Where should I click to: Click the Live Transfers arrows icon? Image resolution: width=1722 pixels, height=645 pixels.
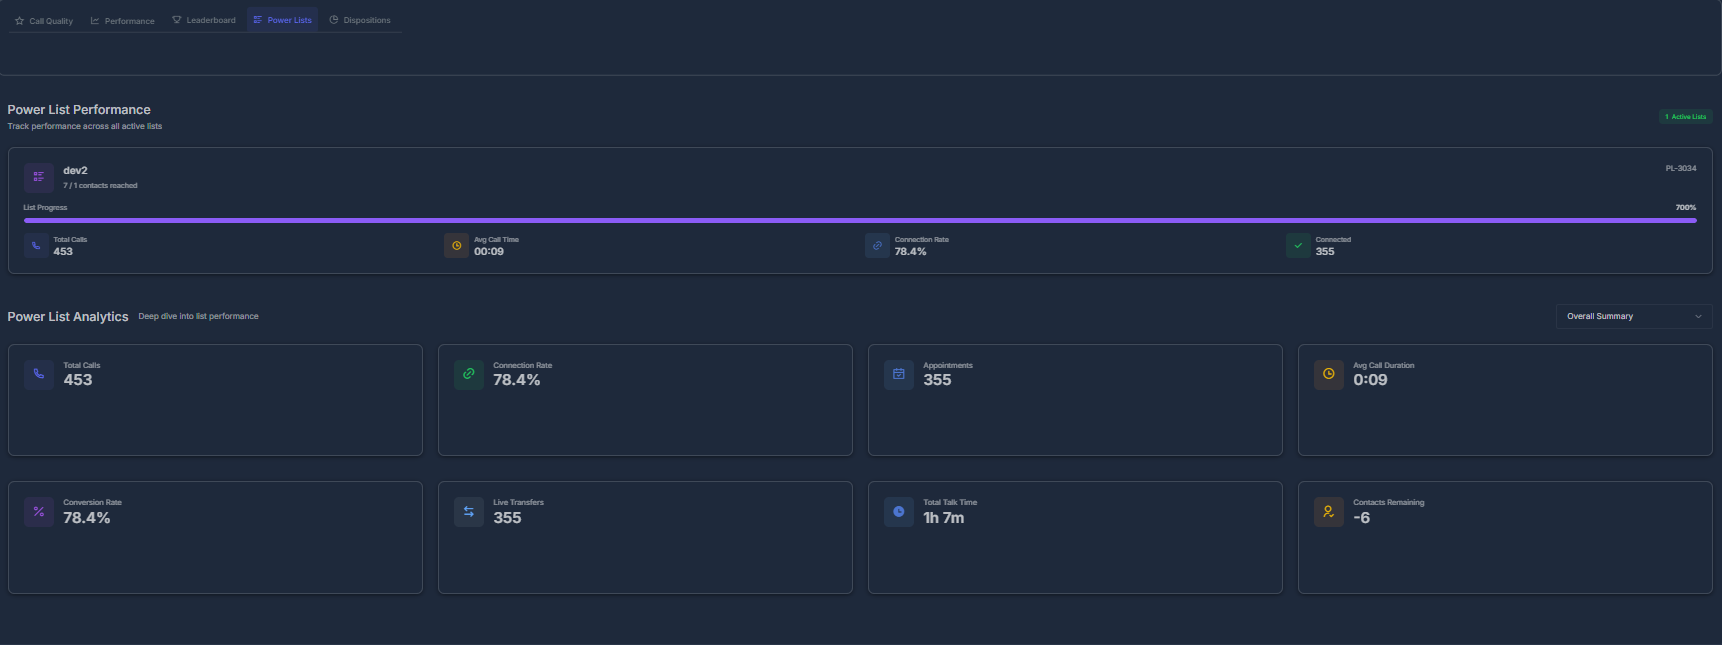pos(468,511)
